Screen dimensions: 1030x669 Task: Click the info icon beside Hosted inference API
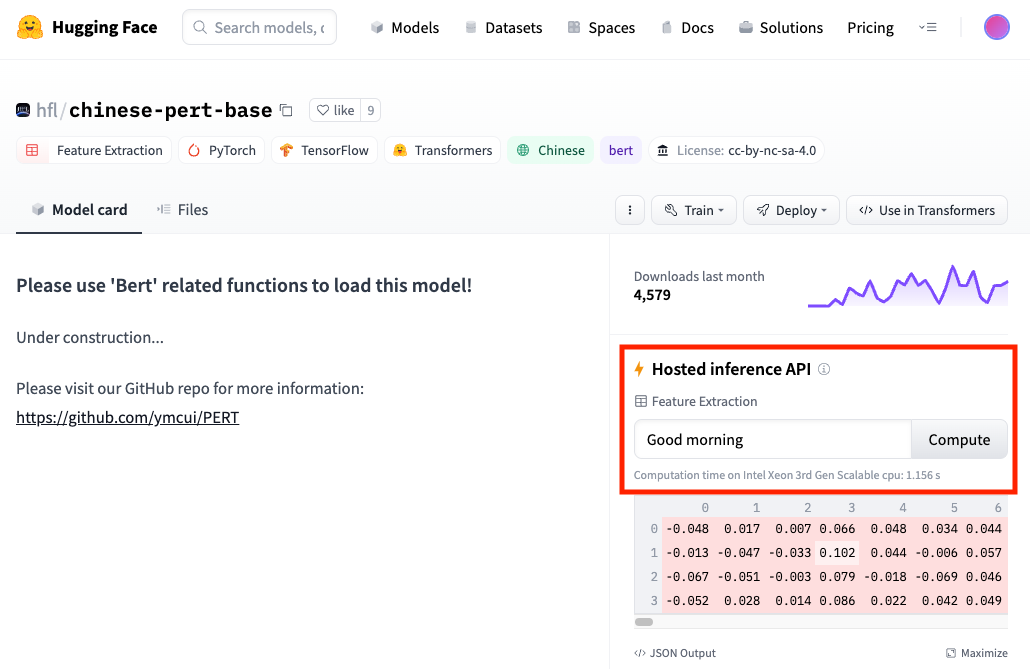(x=824, y=369)
